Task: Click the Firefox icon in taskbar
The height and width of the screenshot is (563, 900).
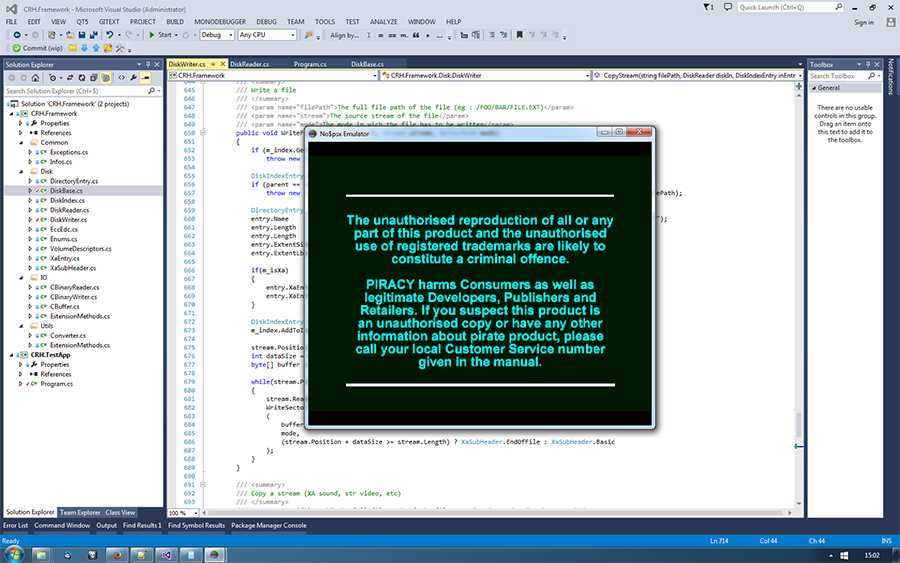Action: tap(117, 555)
